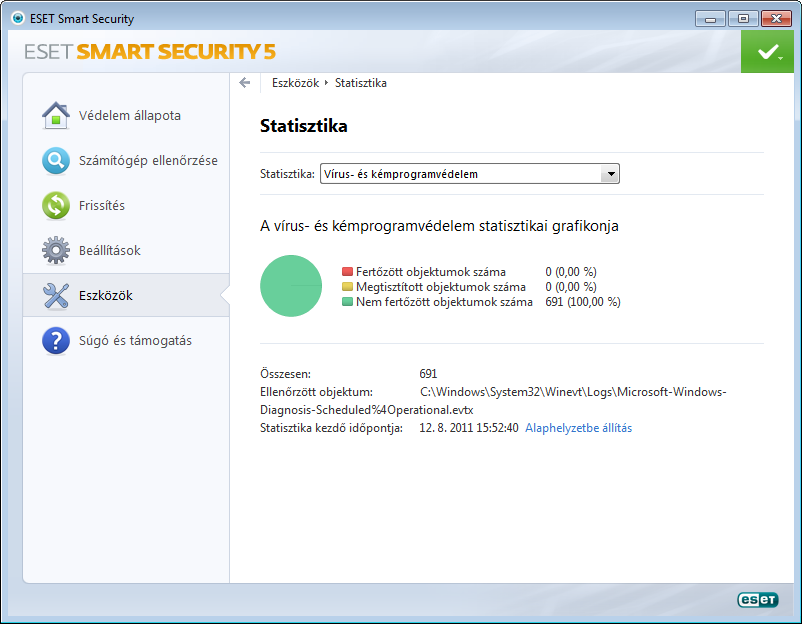Click the ESET logo at bottom right
The height and width of the screenshot is (624, 802).
coord(758,599)
